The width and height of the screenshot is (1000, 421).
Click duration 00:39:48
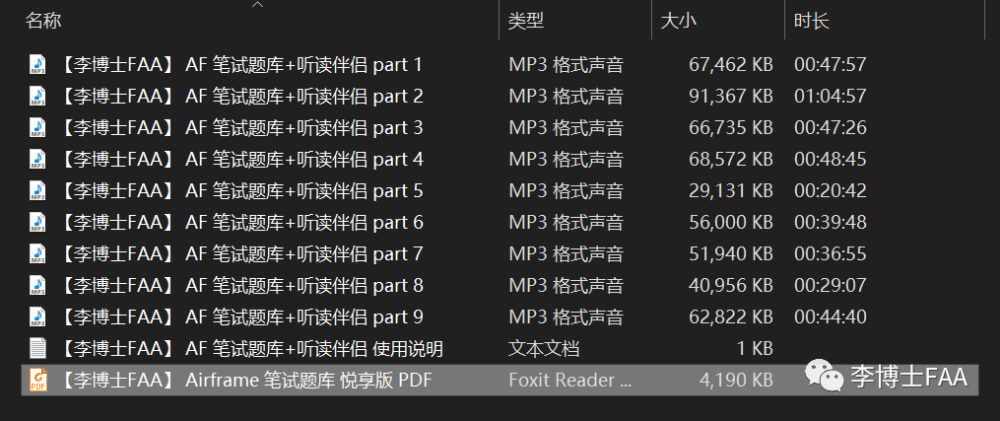[830, 222]
